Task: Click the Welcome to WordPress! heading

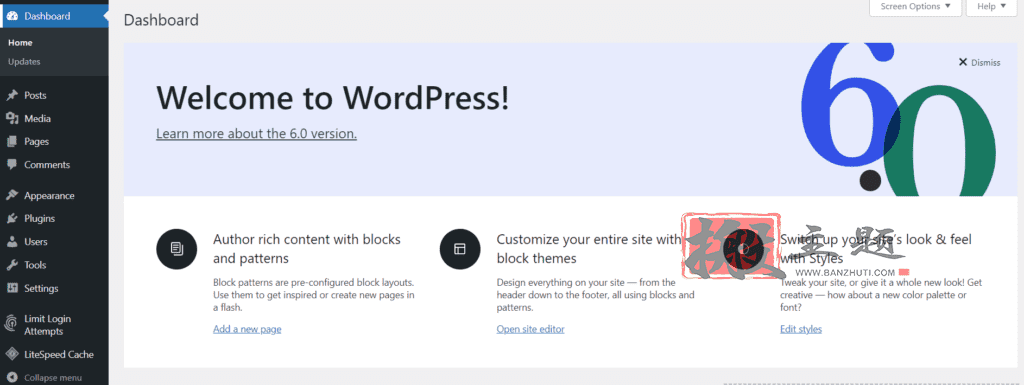Action: [x=332, y=99]
